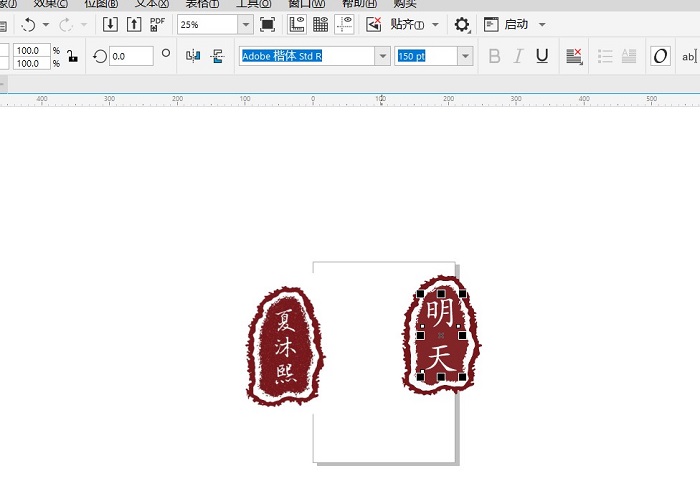Click the Import icon

point(110,24)
